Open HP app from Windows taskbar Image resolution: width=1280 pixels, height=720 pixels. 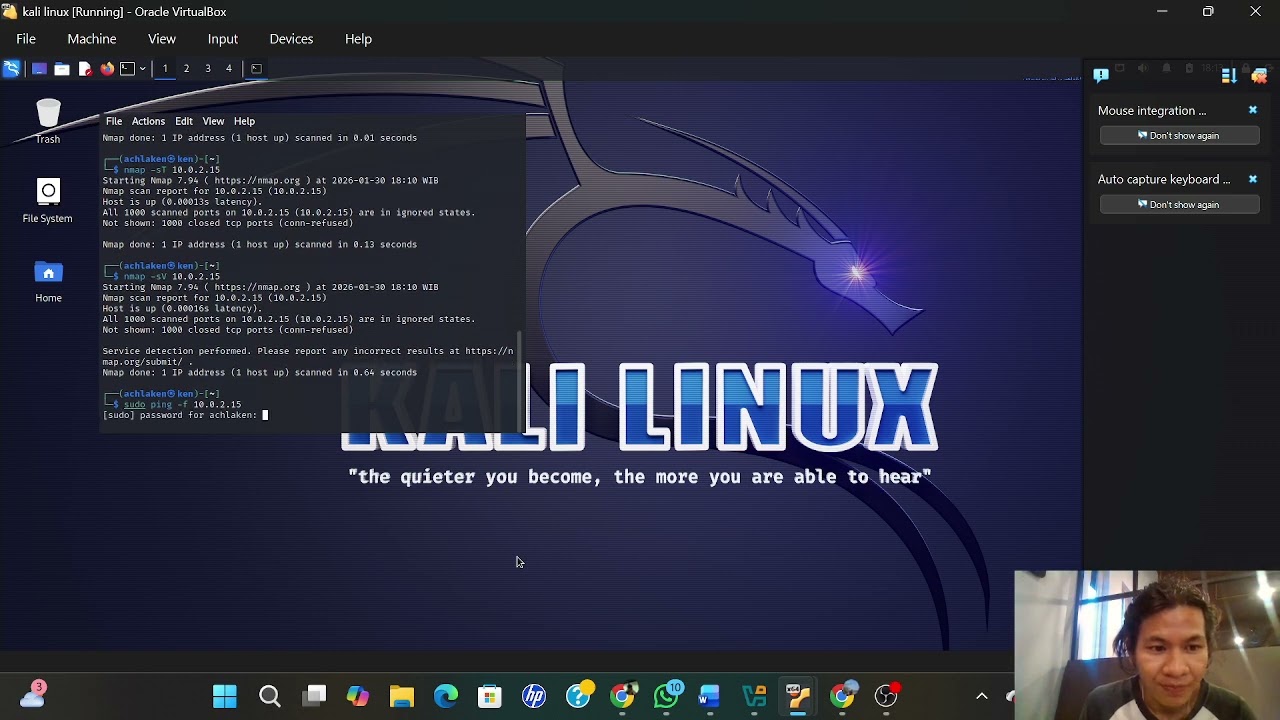(x=534, y=696)
